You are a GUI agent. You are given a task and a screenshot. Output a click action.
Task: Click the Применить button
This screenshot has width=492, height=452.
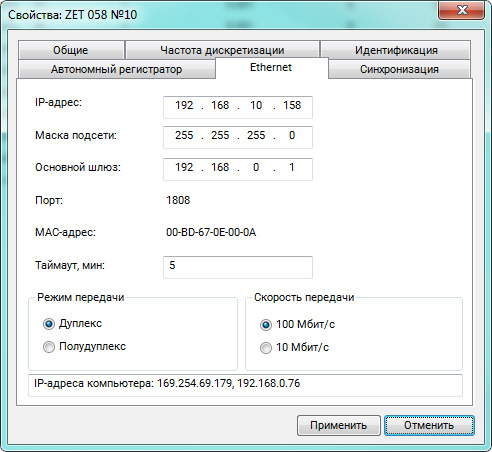tap(339, 425)
